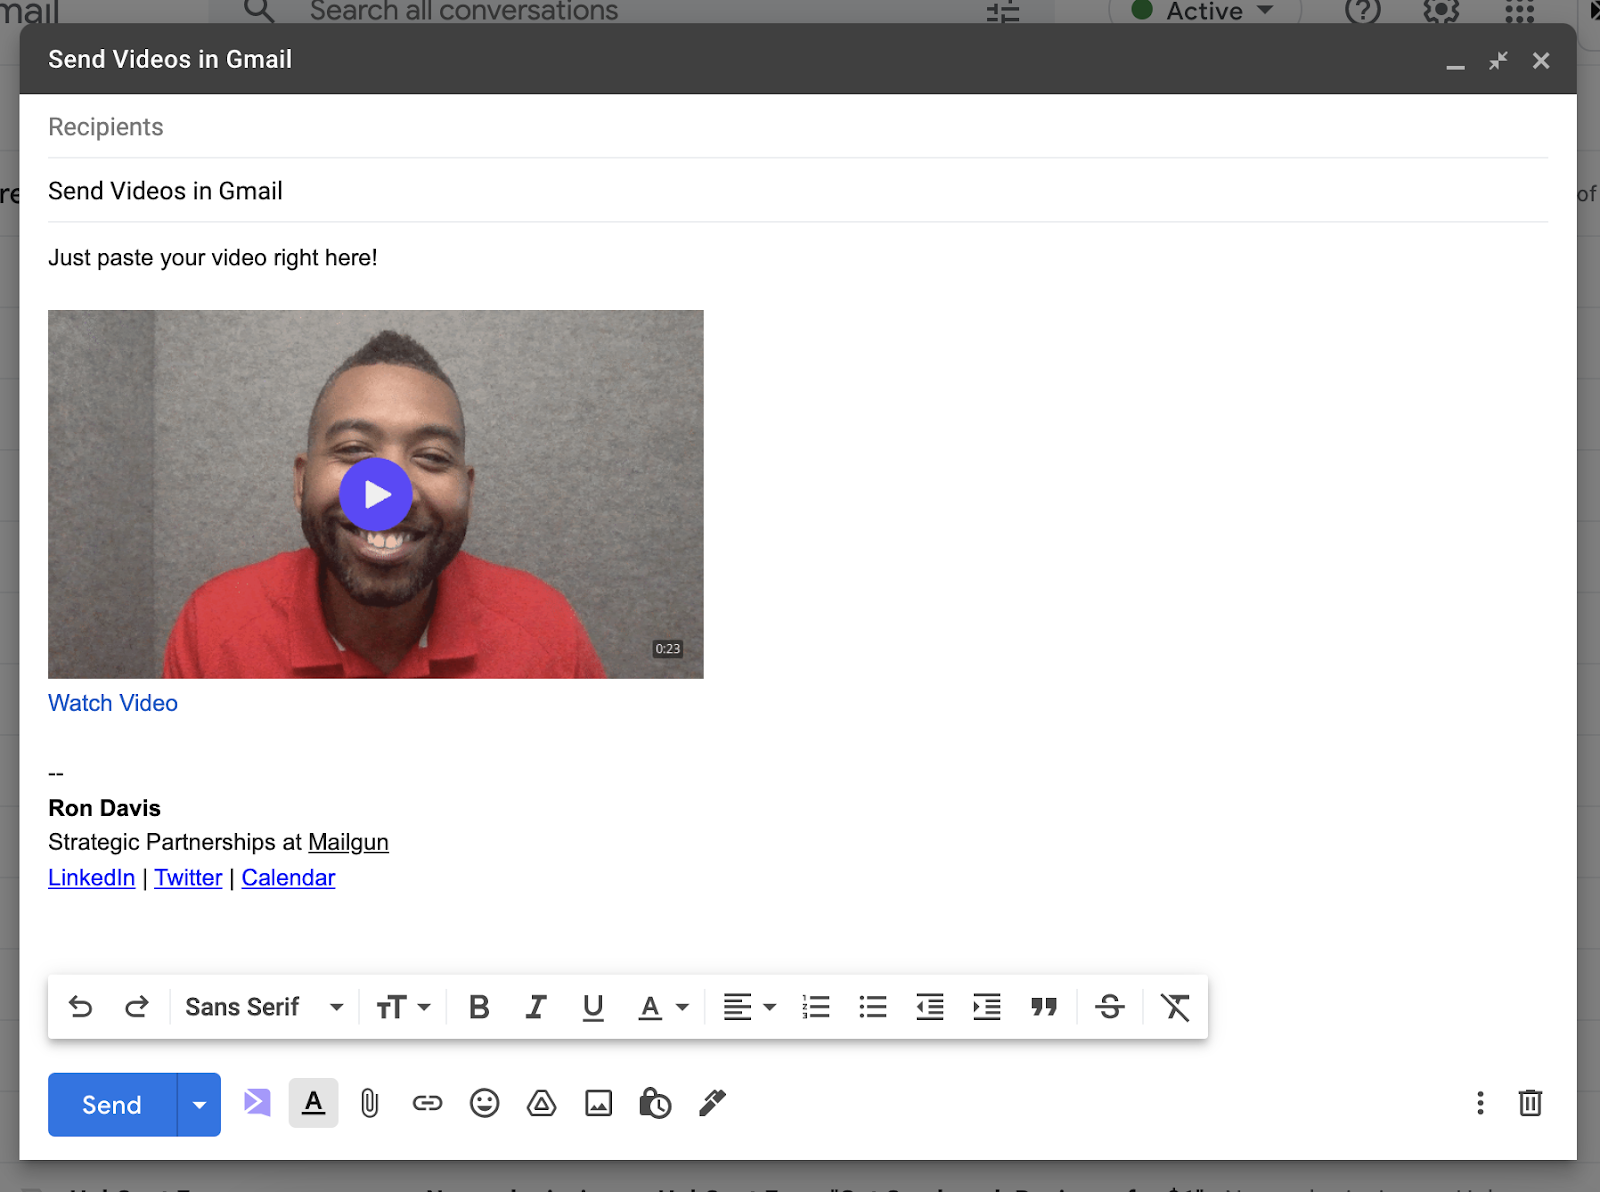
Task: Open the LinkedIn signature link
Action: point(91,878)
